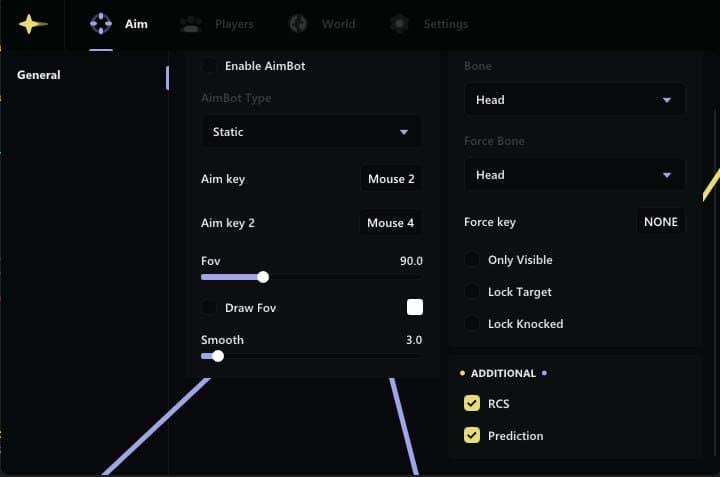Click the Settings gear icon
The width and height of the screenshot is (720, 477).
(x=400, y=24)
